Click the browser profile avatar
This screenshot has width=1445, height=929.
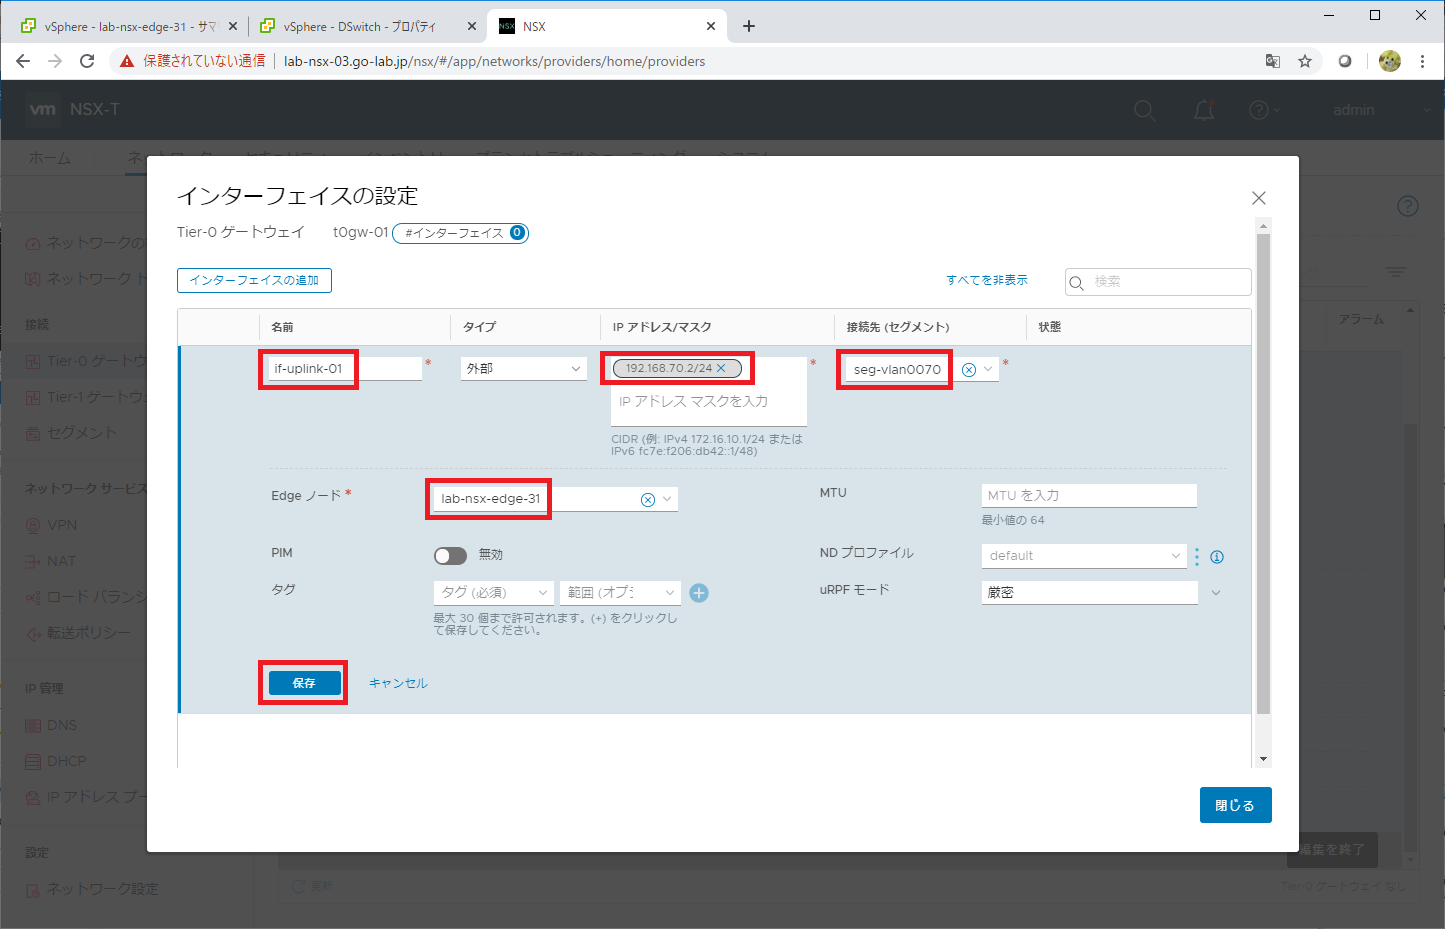pyautogui.click(x=1390, y=61)
